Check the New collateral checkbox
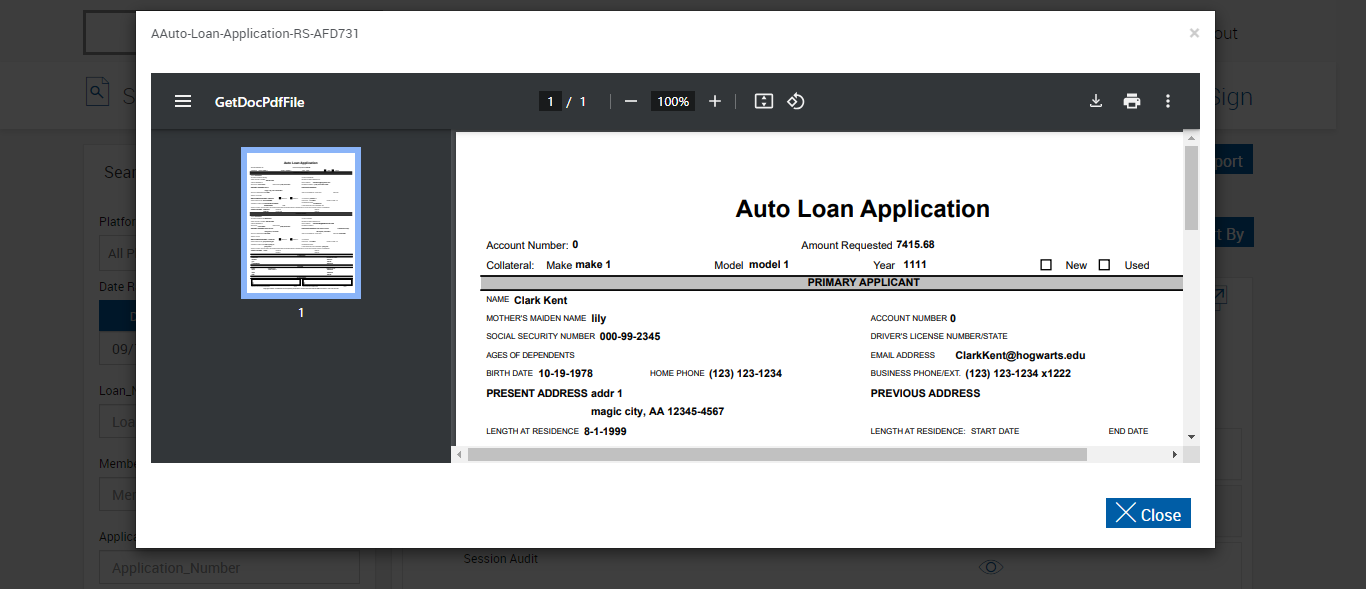Image resolution: width=1366 pixels, height=589 pixels. coord(1046,265)
